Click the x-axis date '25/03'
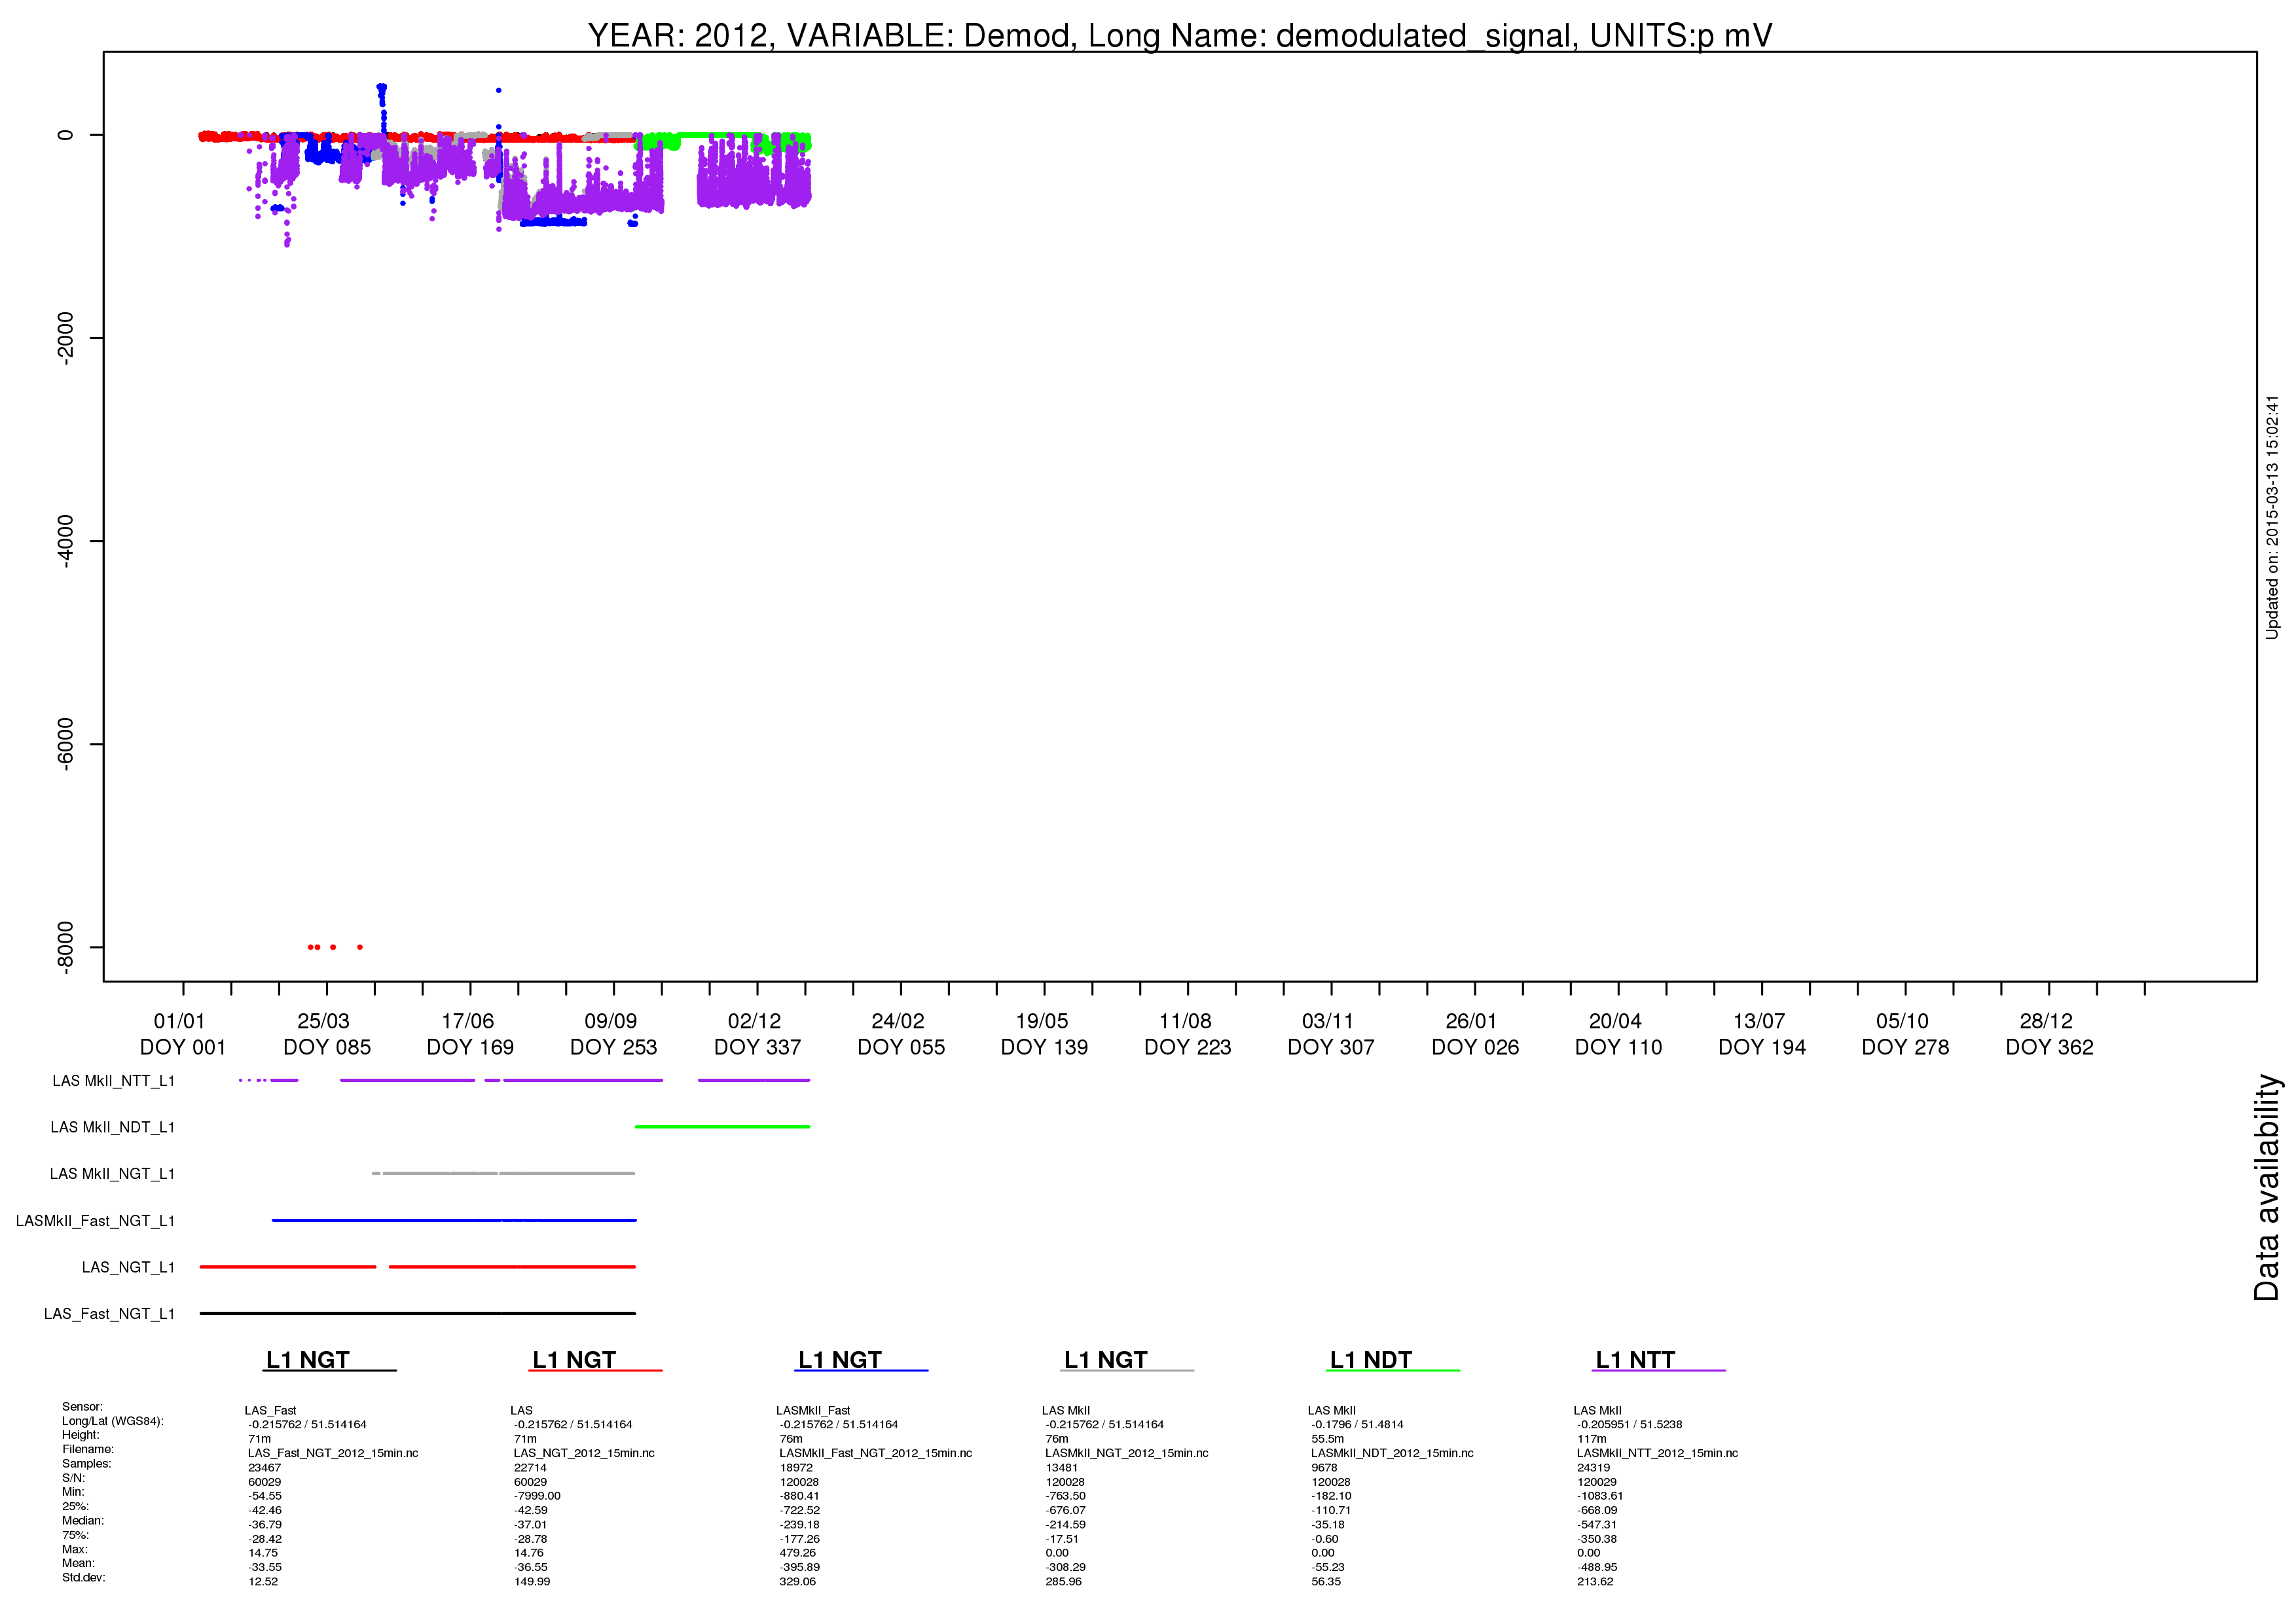 (323, 1021)
